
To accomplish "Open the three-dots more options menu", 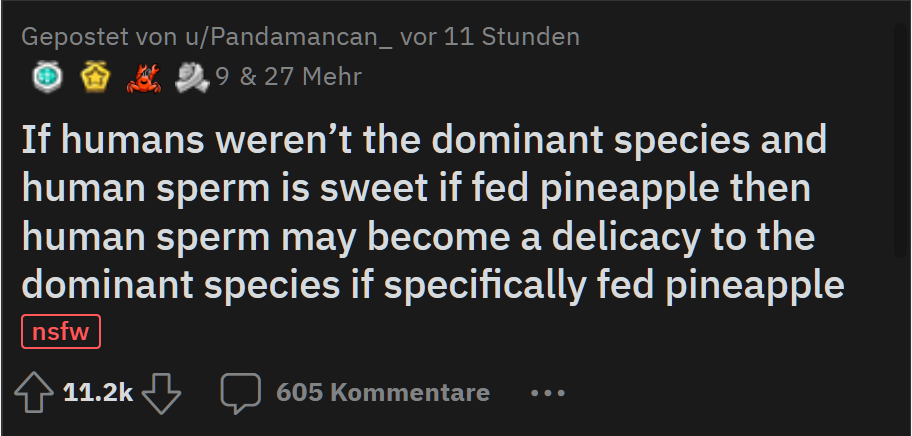I will click(548, 393).
